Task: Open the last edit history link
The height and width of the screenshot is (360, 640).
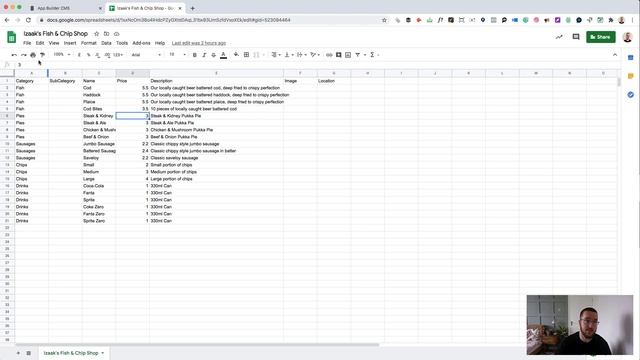Action: [199, 43]
